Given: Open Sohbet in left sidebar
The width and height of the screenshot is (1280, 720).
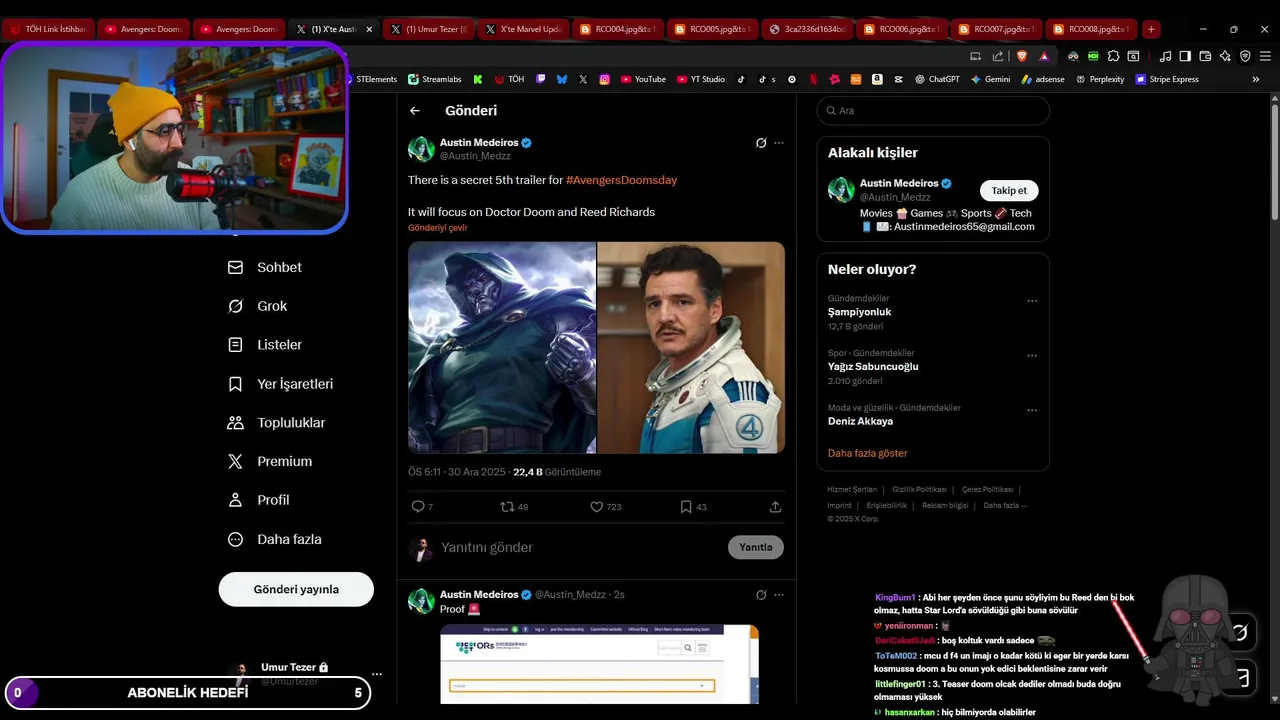Looking at the screenshot, I should [x=265, y=268].
